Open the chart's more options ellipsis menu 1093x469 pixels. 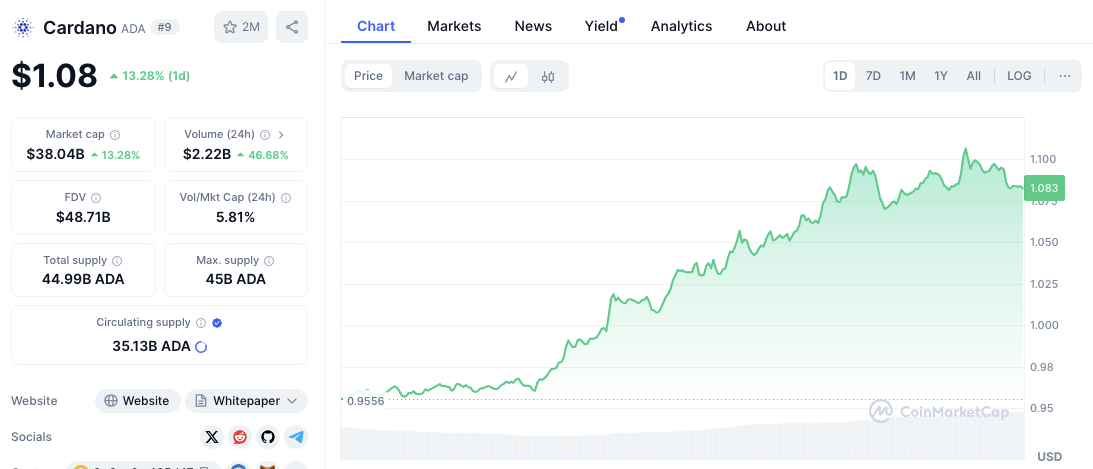1064,76
